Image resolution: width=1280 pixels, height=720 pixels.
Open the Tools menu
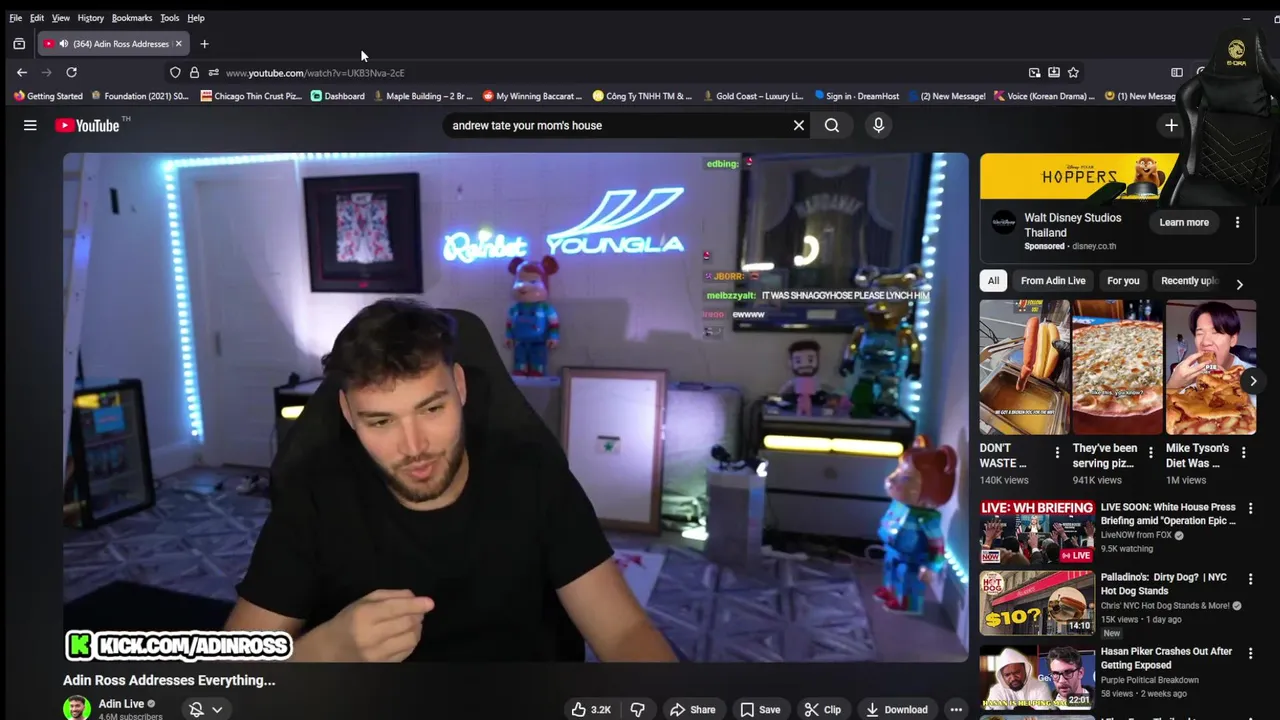[x=170, y=18]
